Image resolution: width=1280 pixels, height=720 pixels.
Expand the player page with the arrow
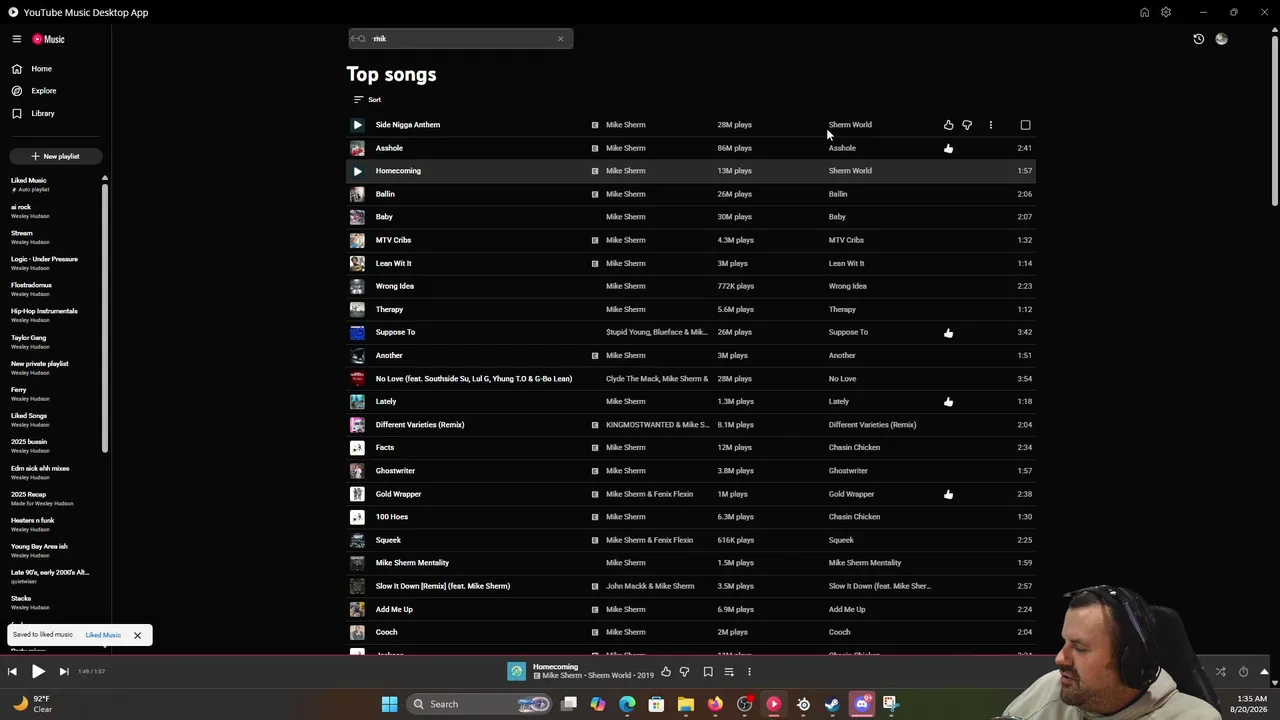[x=1264, y=672]
